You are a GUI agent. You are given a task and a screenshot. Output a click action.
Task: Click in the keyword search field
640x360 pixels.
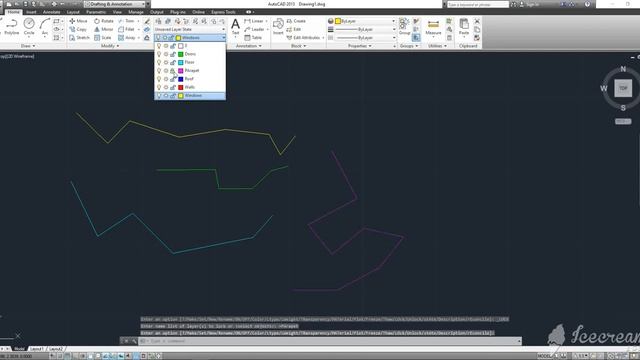pyautogui.click(x=478, y=4)
